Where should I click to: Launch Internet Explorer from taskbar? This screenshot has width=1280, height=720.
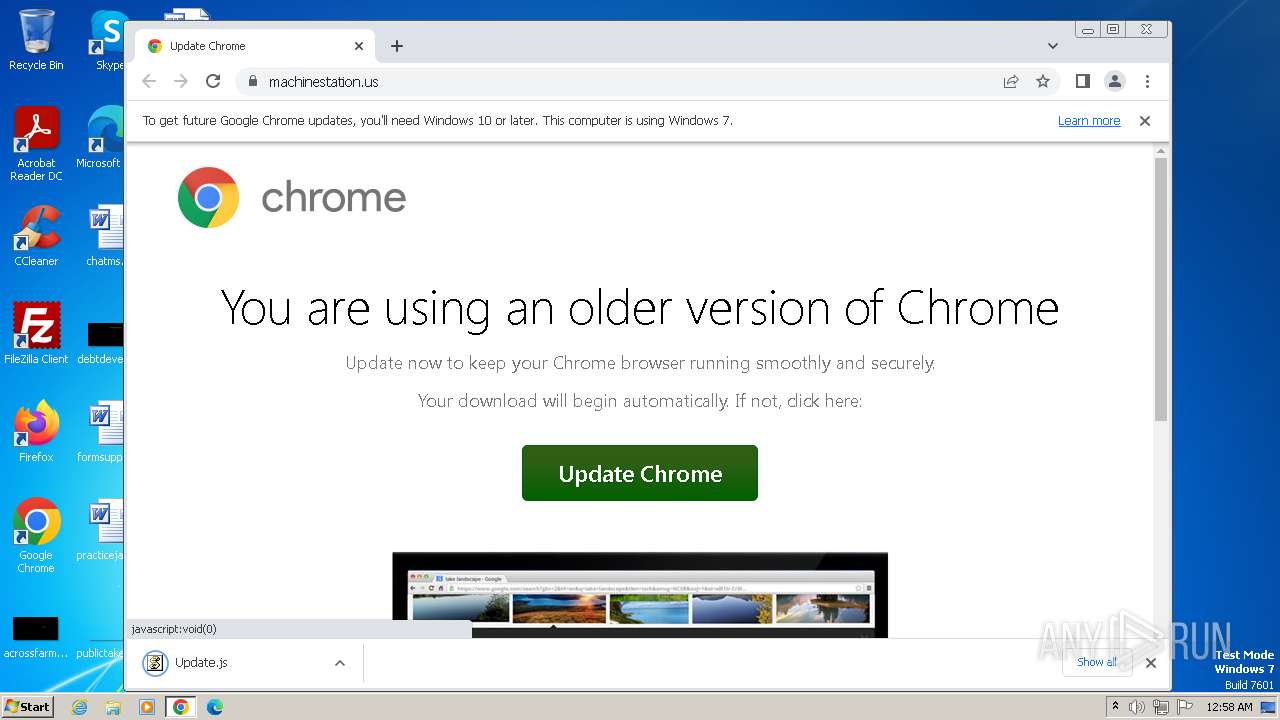pyautogui.click(x=79, y=707)
